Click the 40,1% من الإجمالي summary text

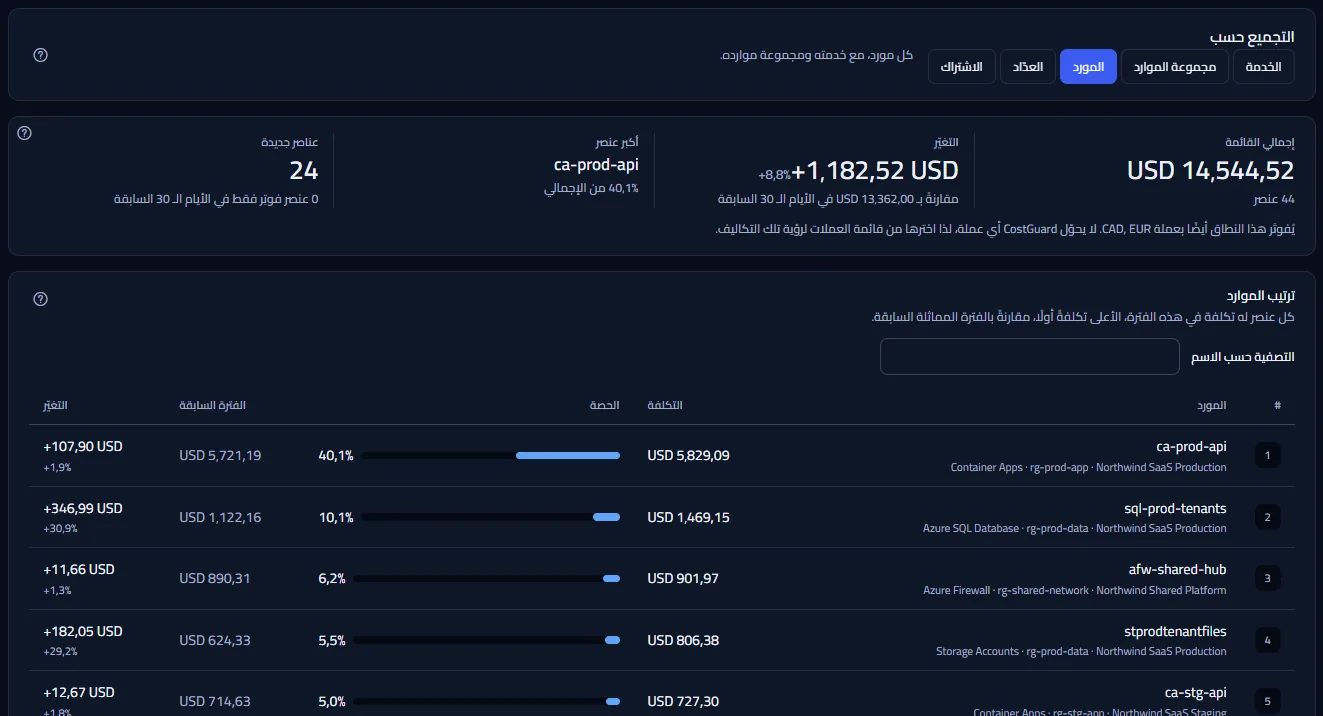pyautogui.click(x=591, y=188)
